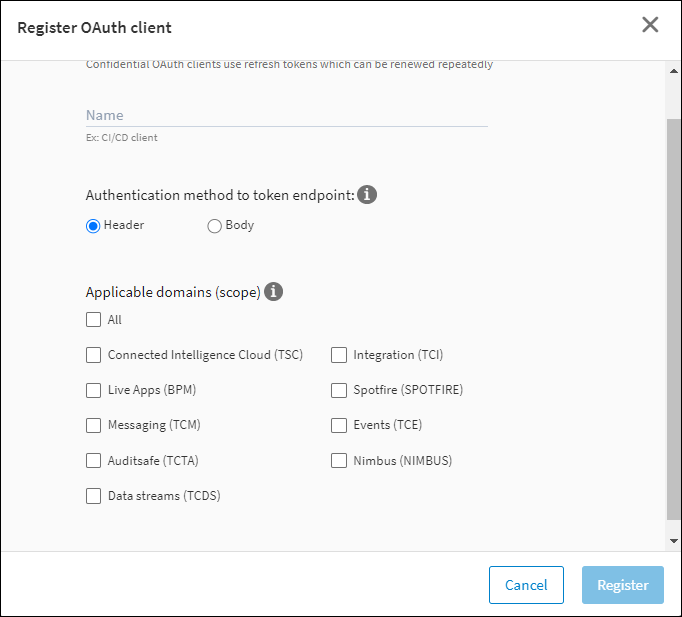
Task: Toggle the Messaging (TCM) checkbox
Action: point(94,425)
